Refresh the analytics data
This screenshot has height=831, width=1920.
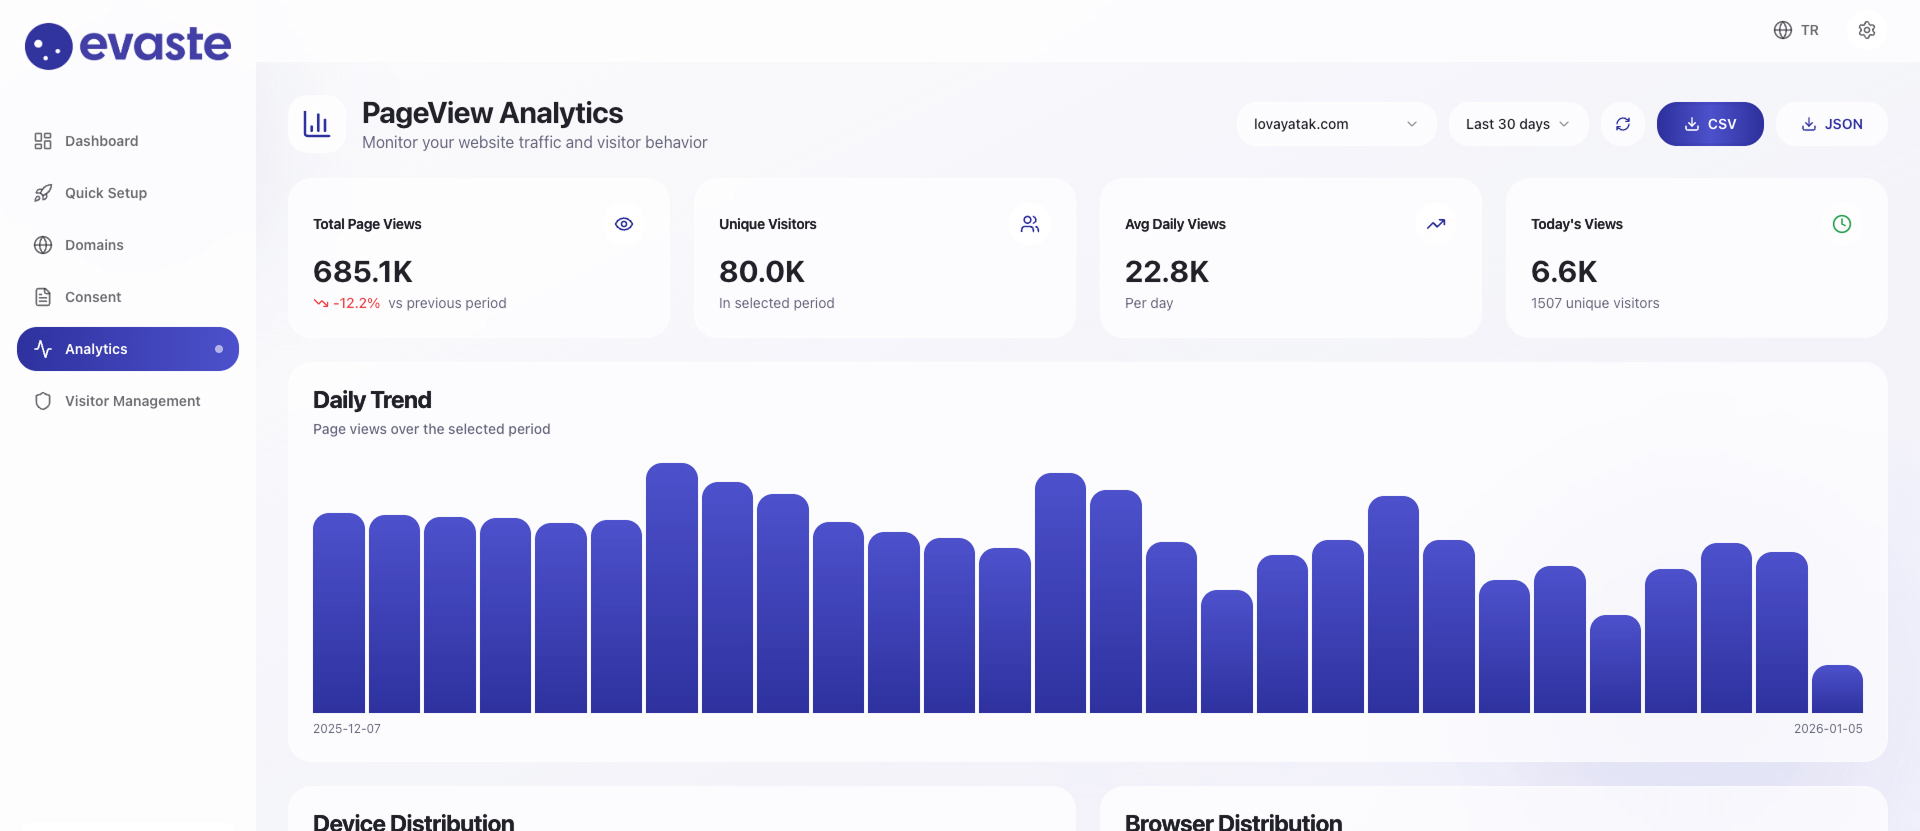pyautogui.click(x=1623, y=124)
